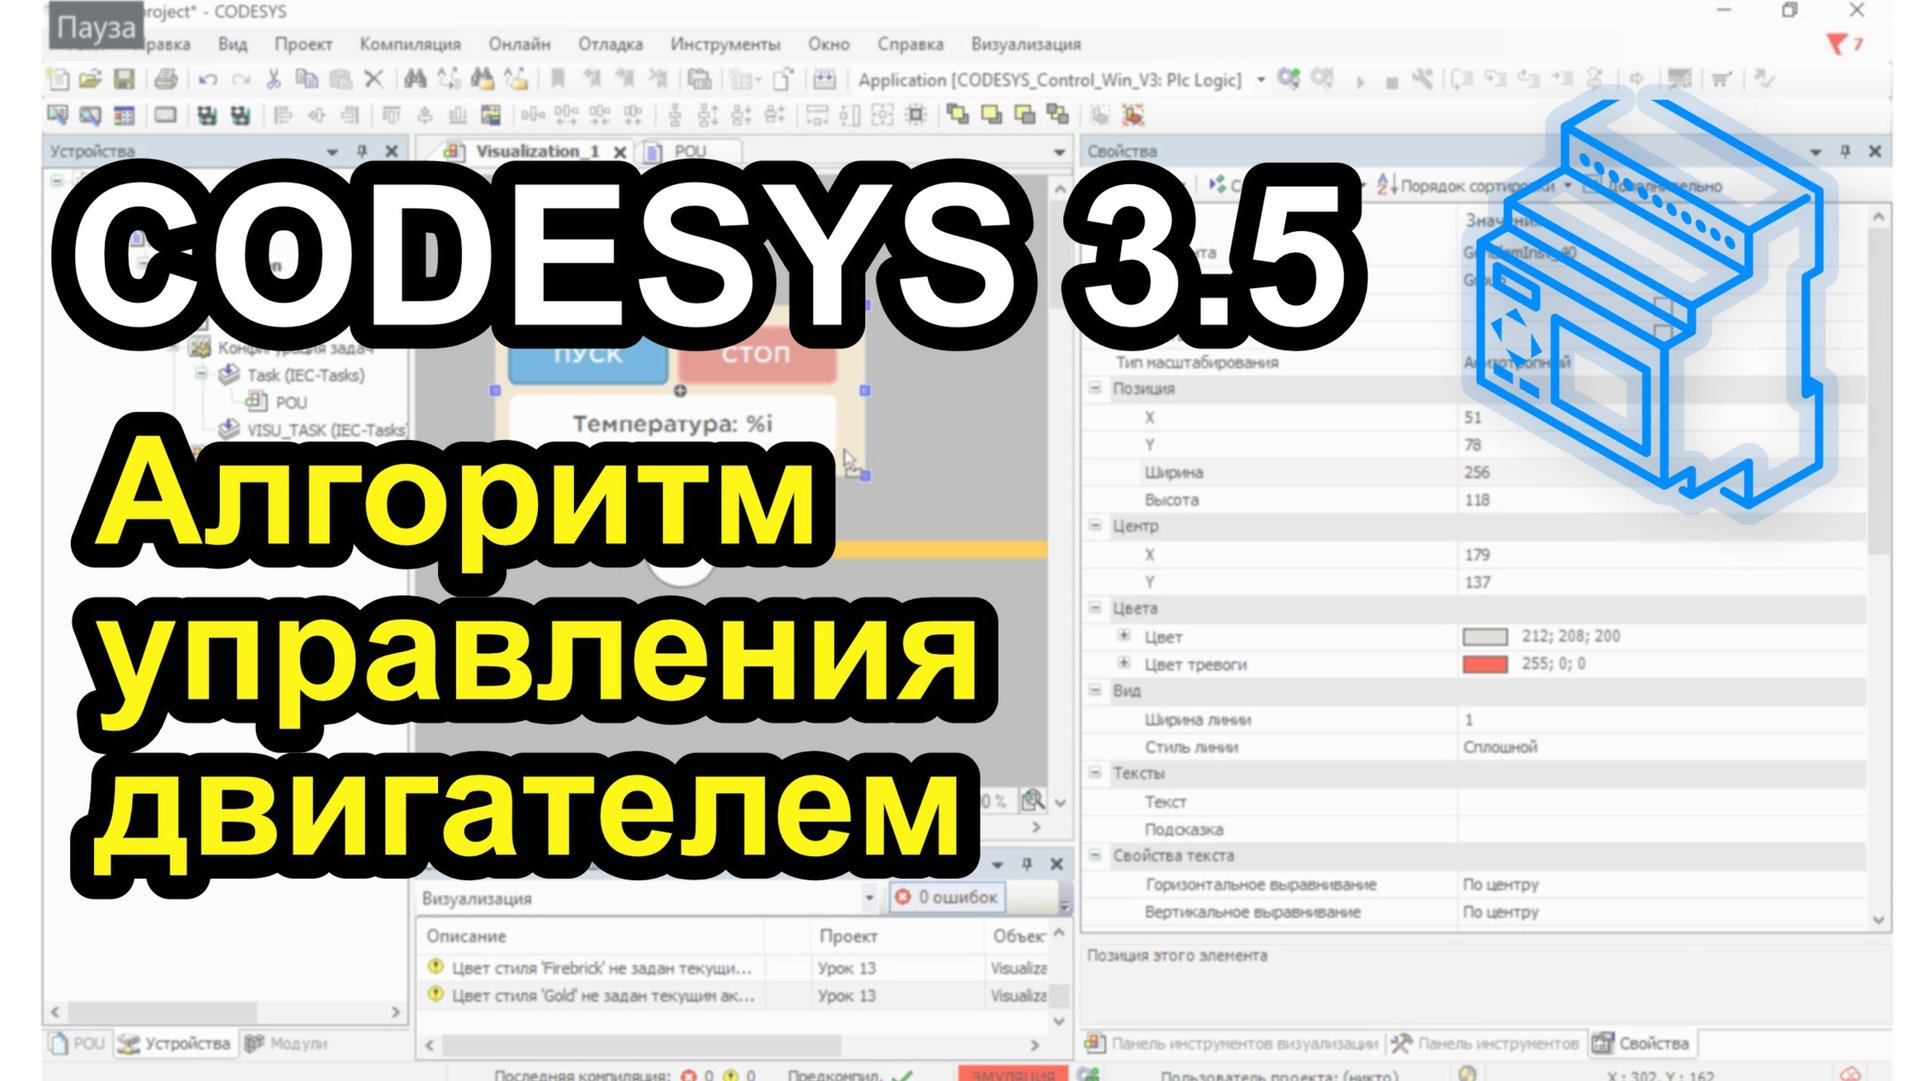Viewport: 1920px width, 1081px height.
Task: Open Find with the binoculars icon
Action: point(416,80)
